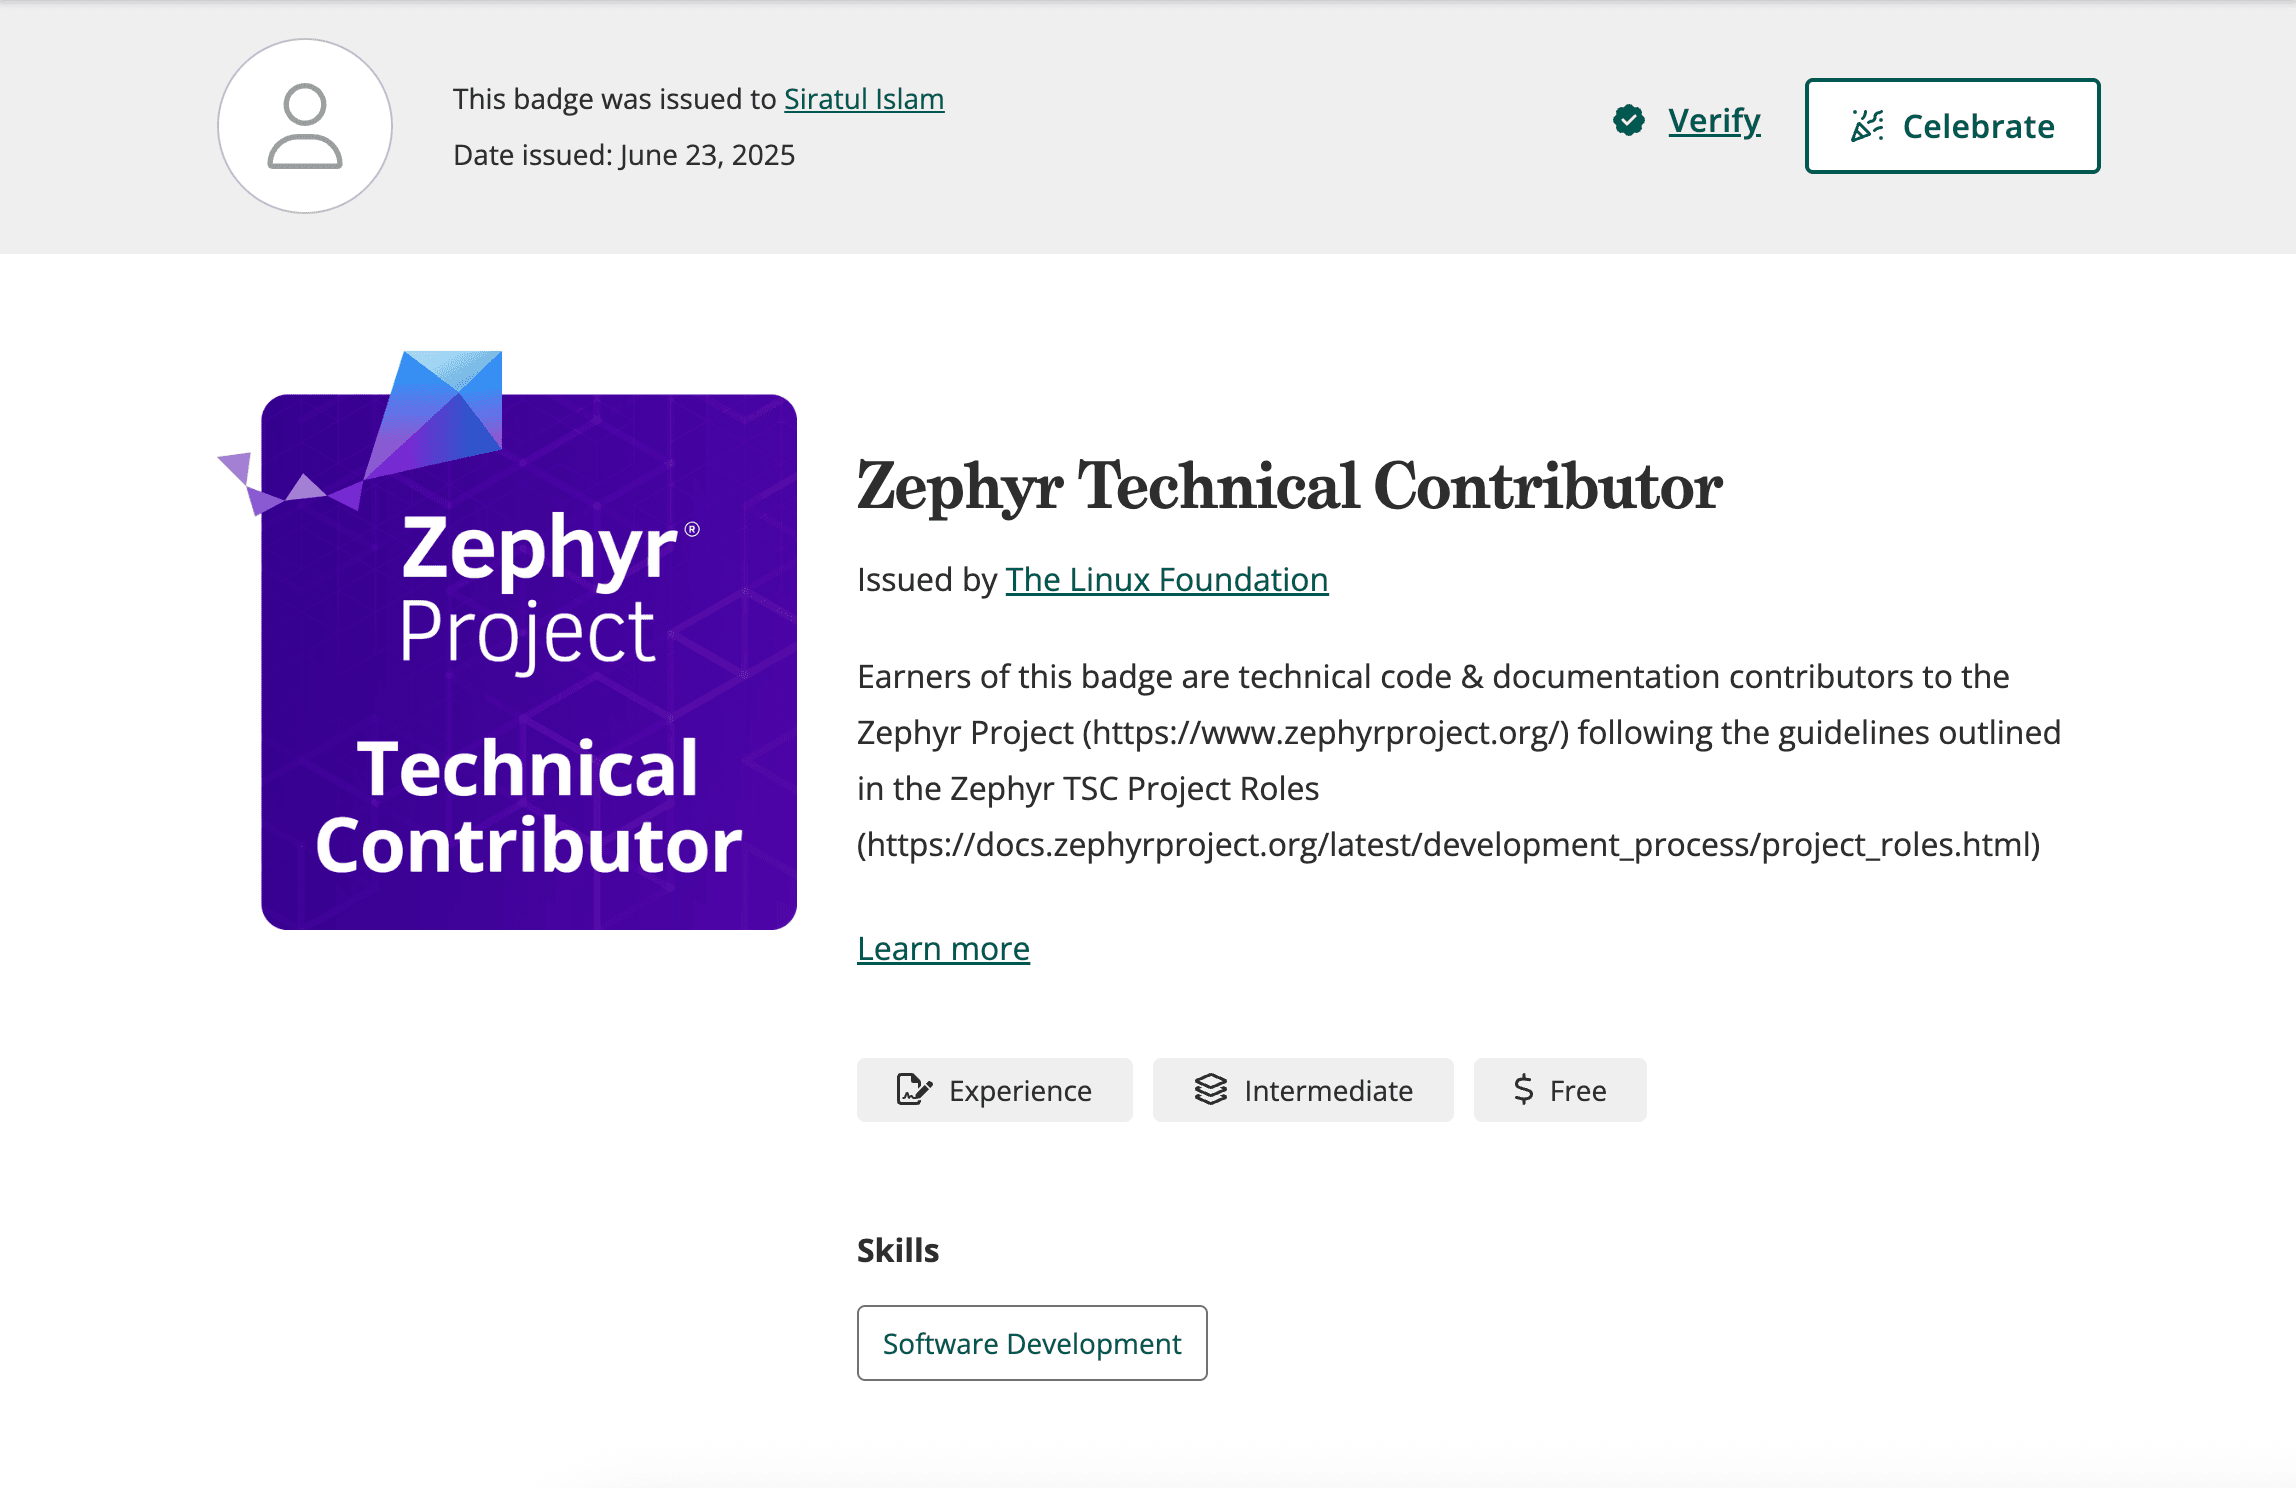Screen dimensions: 2296x1488
Task: Select the Free tag
Action: [x=1559, y=1090]
